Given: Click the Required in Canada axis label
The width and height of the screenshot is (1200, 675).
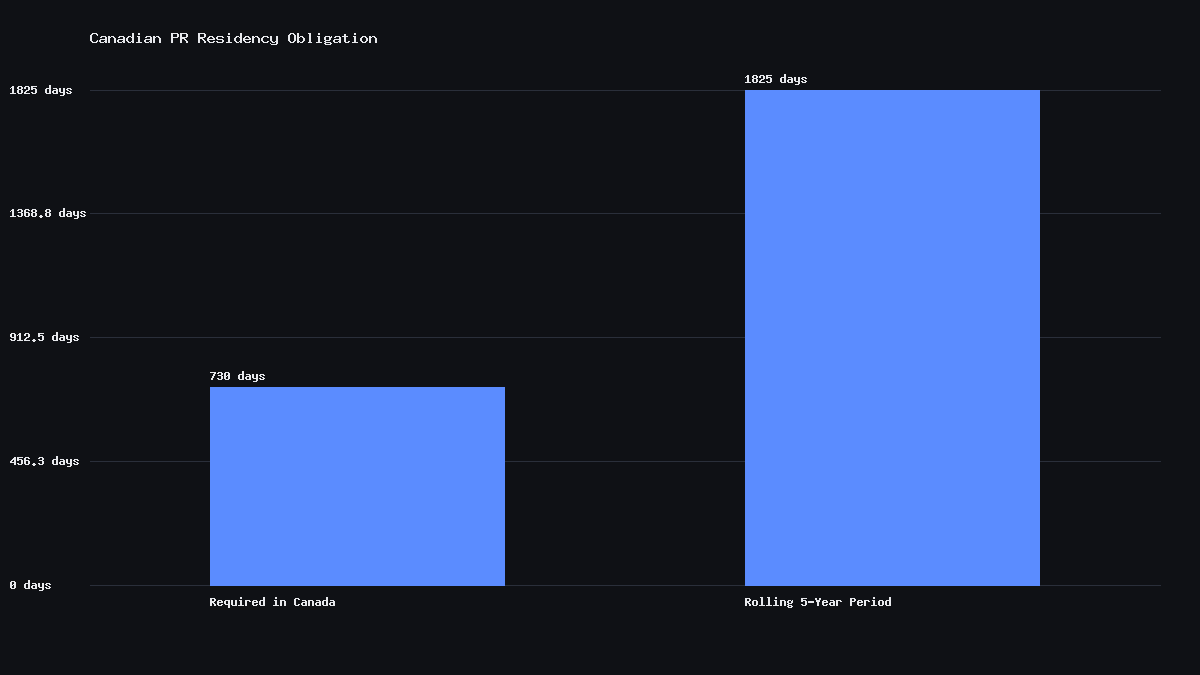Looking at the screenshot, I should 272,602.
